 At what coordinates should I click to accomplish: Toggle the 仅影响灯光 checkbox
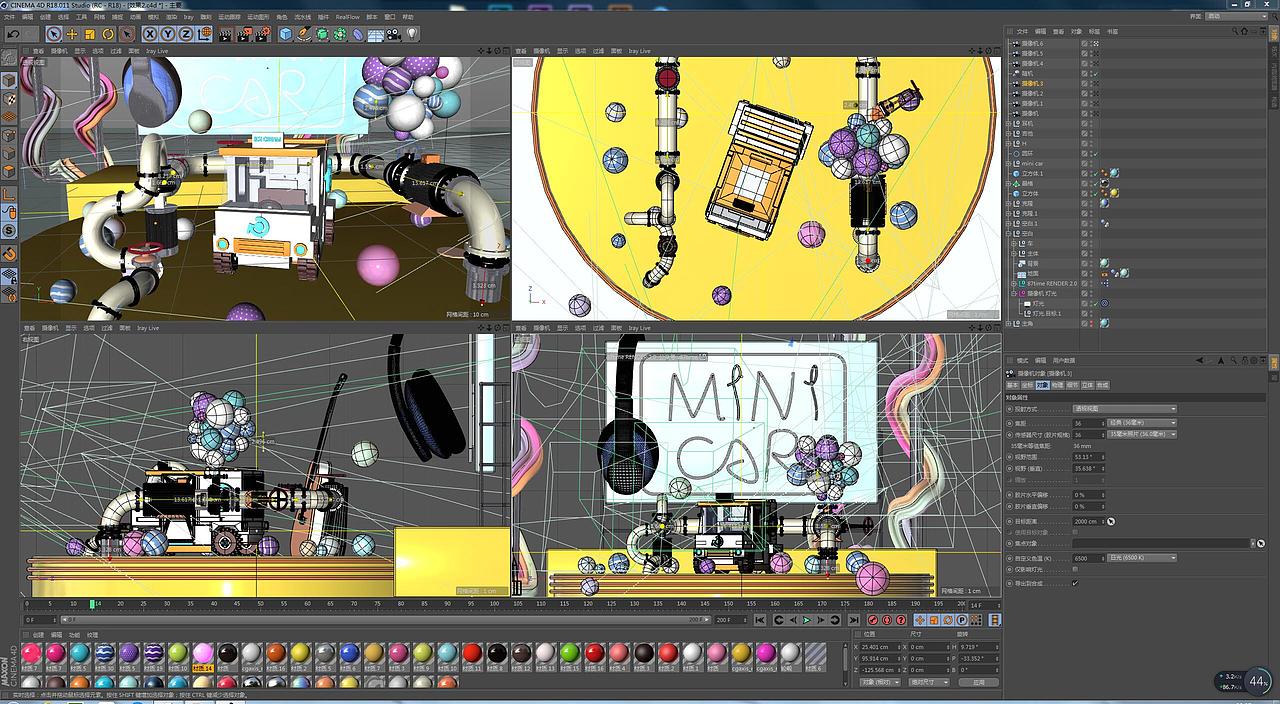[x=1075, y=569]
